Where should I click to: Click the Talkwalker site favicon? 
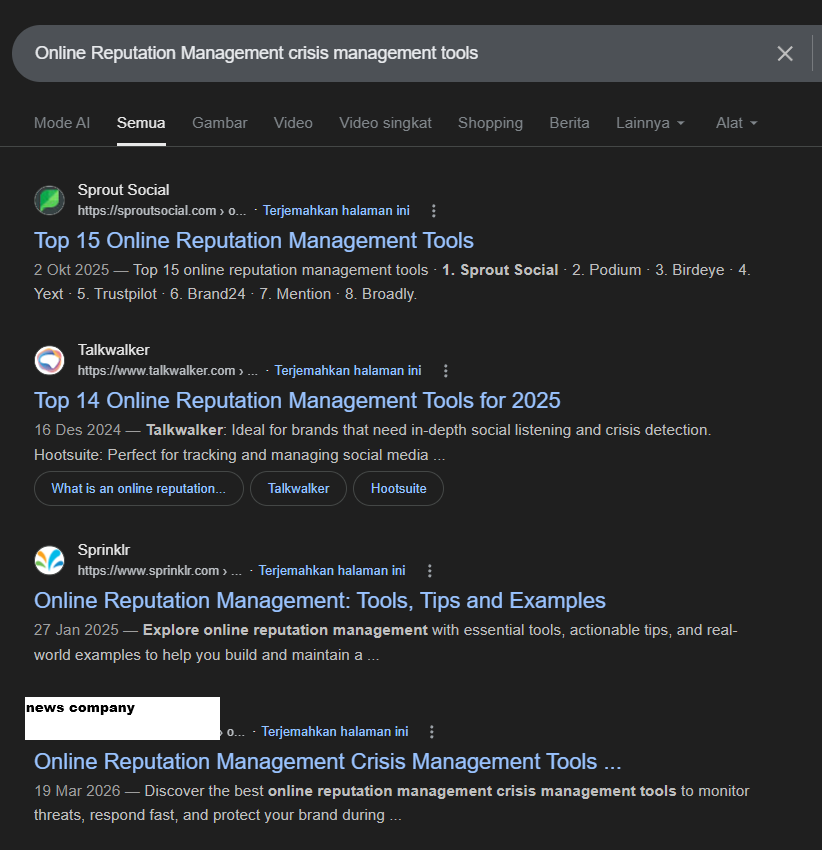point(50,360)
